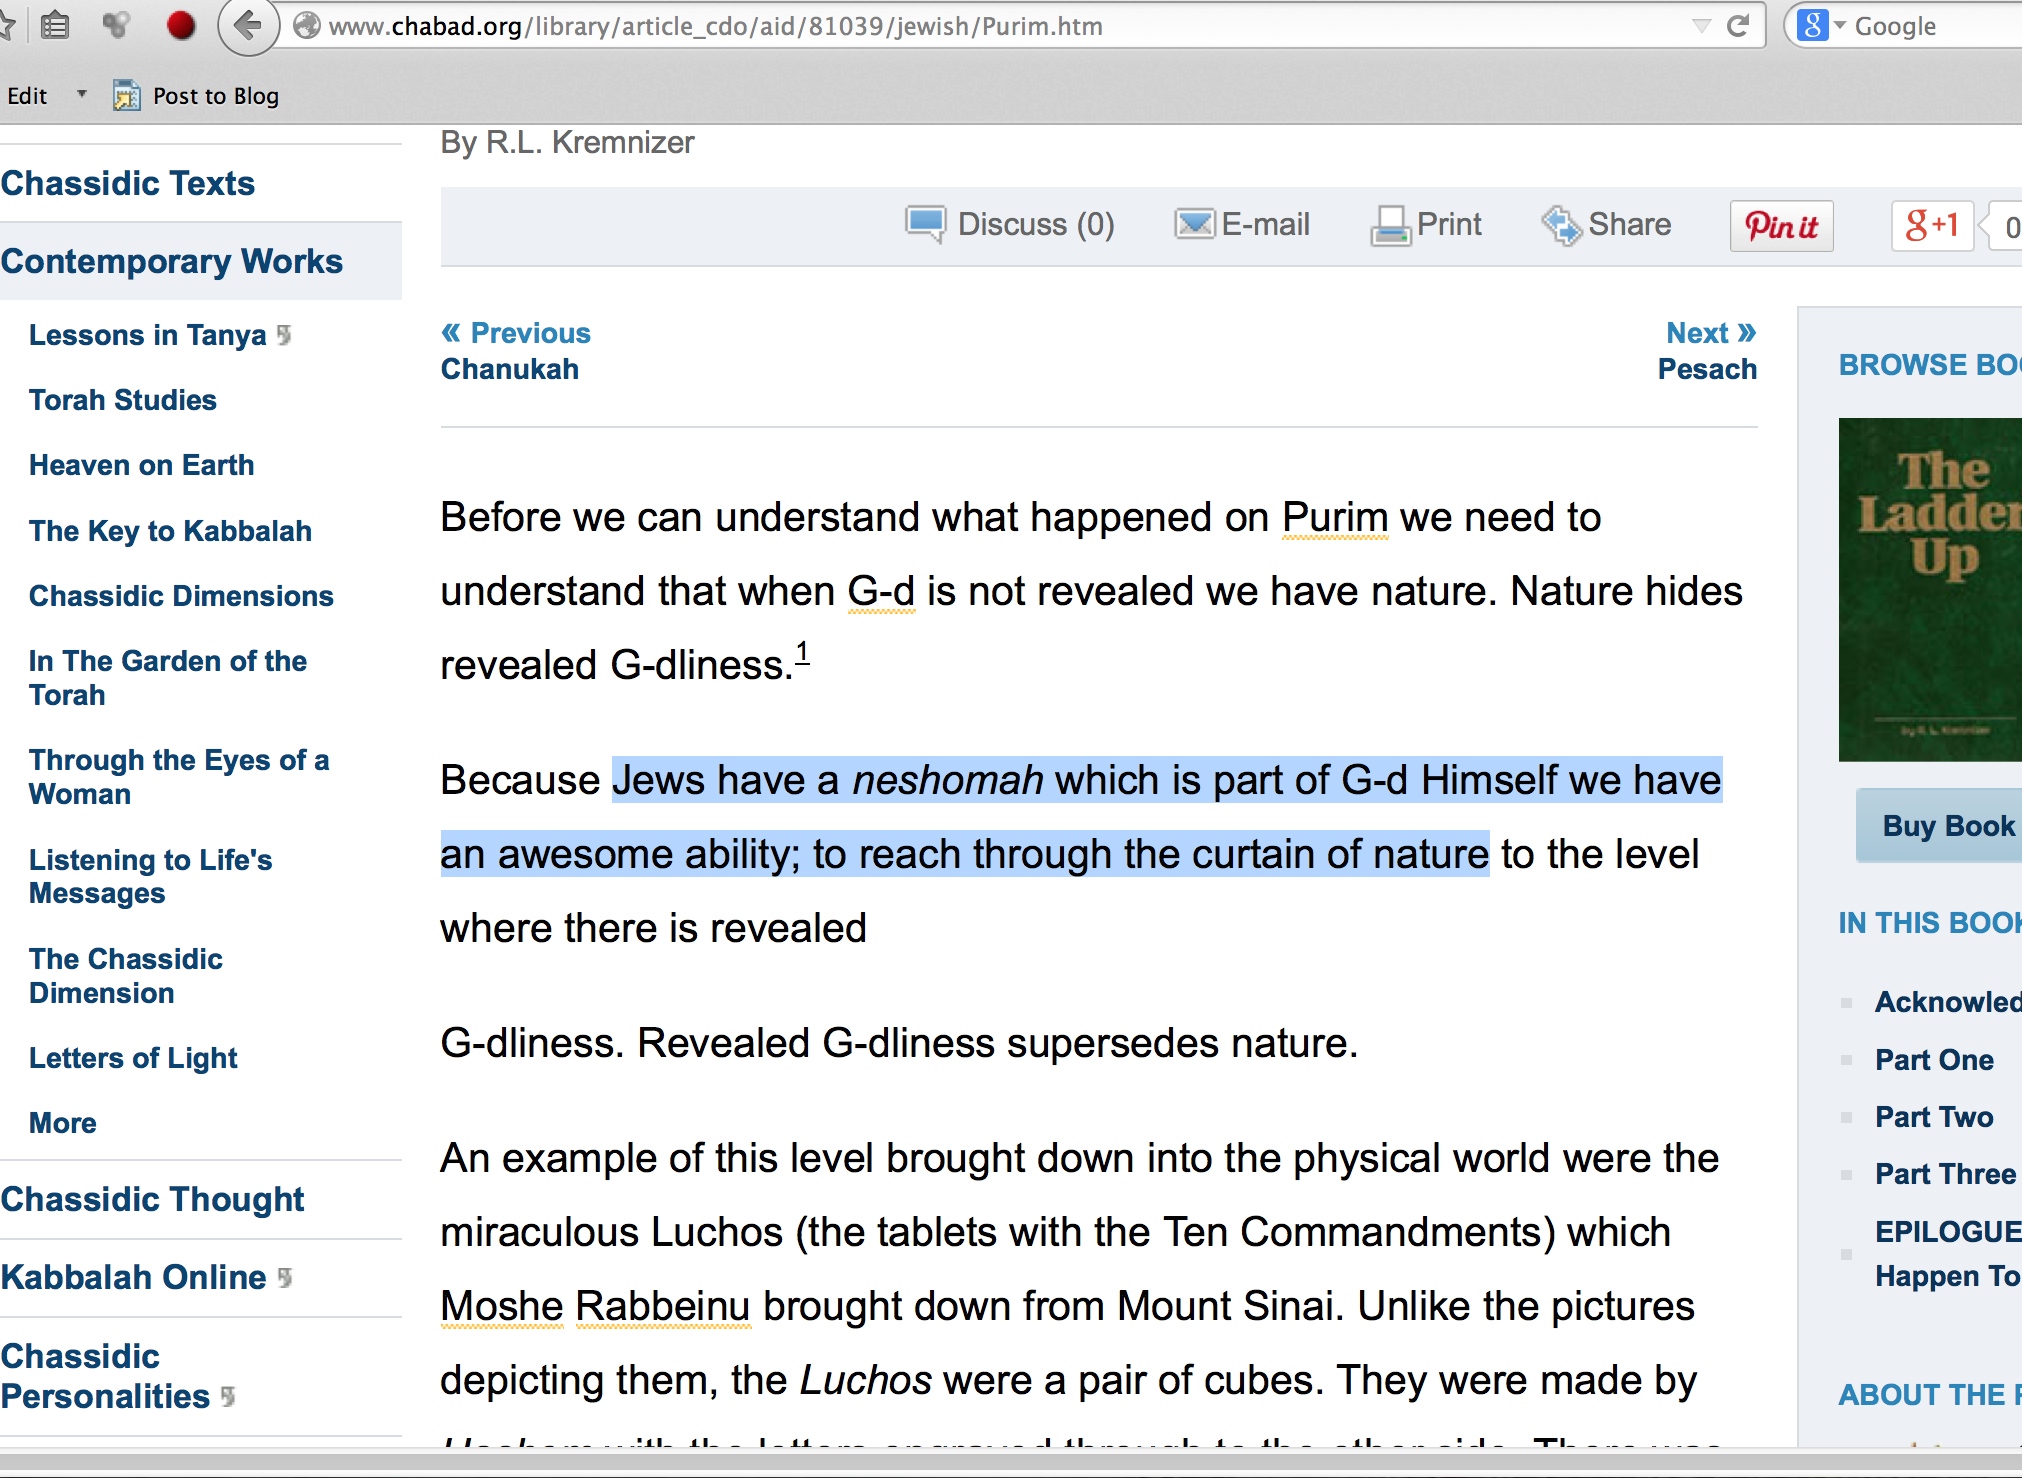Open the URL bar history dropdown arrow
This screenshot has width=2022, height=1478.
(x=1701, y=26)
